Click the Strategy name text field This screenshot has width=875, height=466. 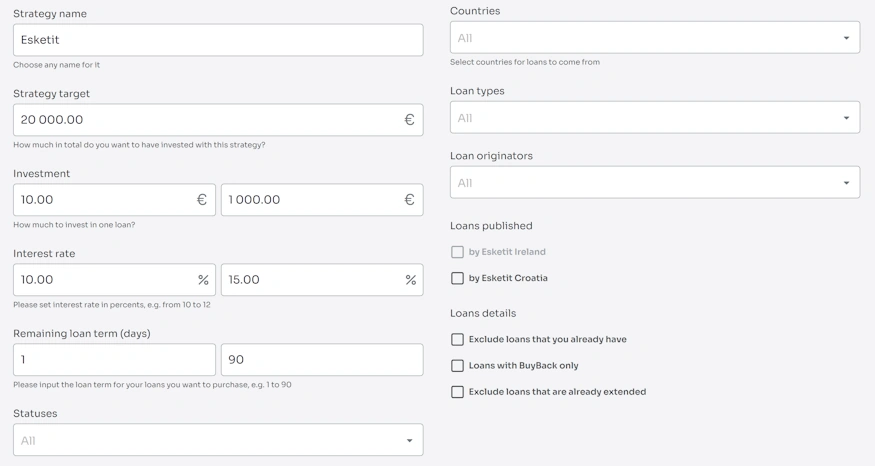click(x=217, y=40)
